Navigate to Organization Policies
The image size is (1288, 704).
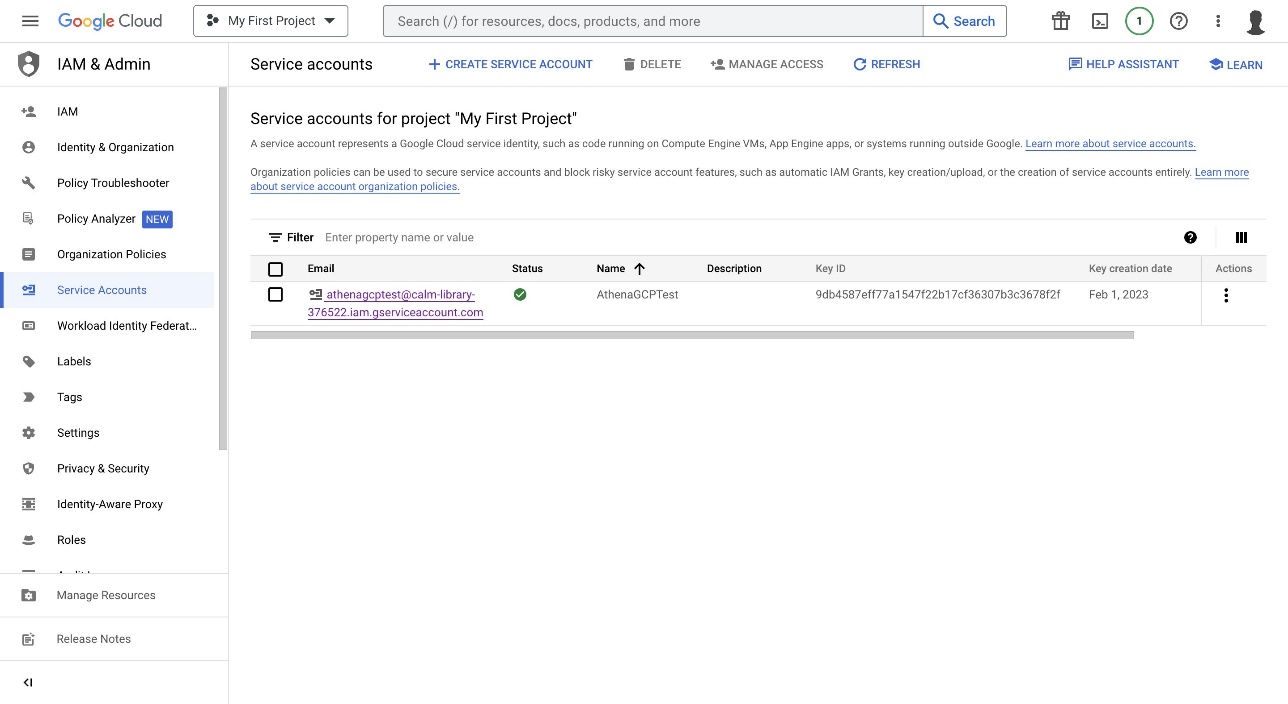[111, 254]
